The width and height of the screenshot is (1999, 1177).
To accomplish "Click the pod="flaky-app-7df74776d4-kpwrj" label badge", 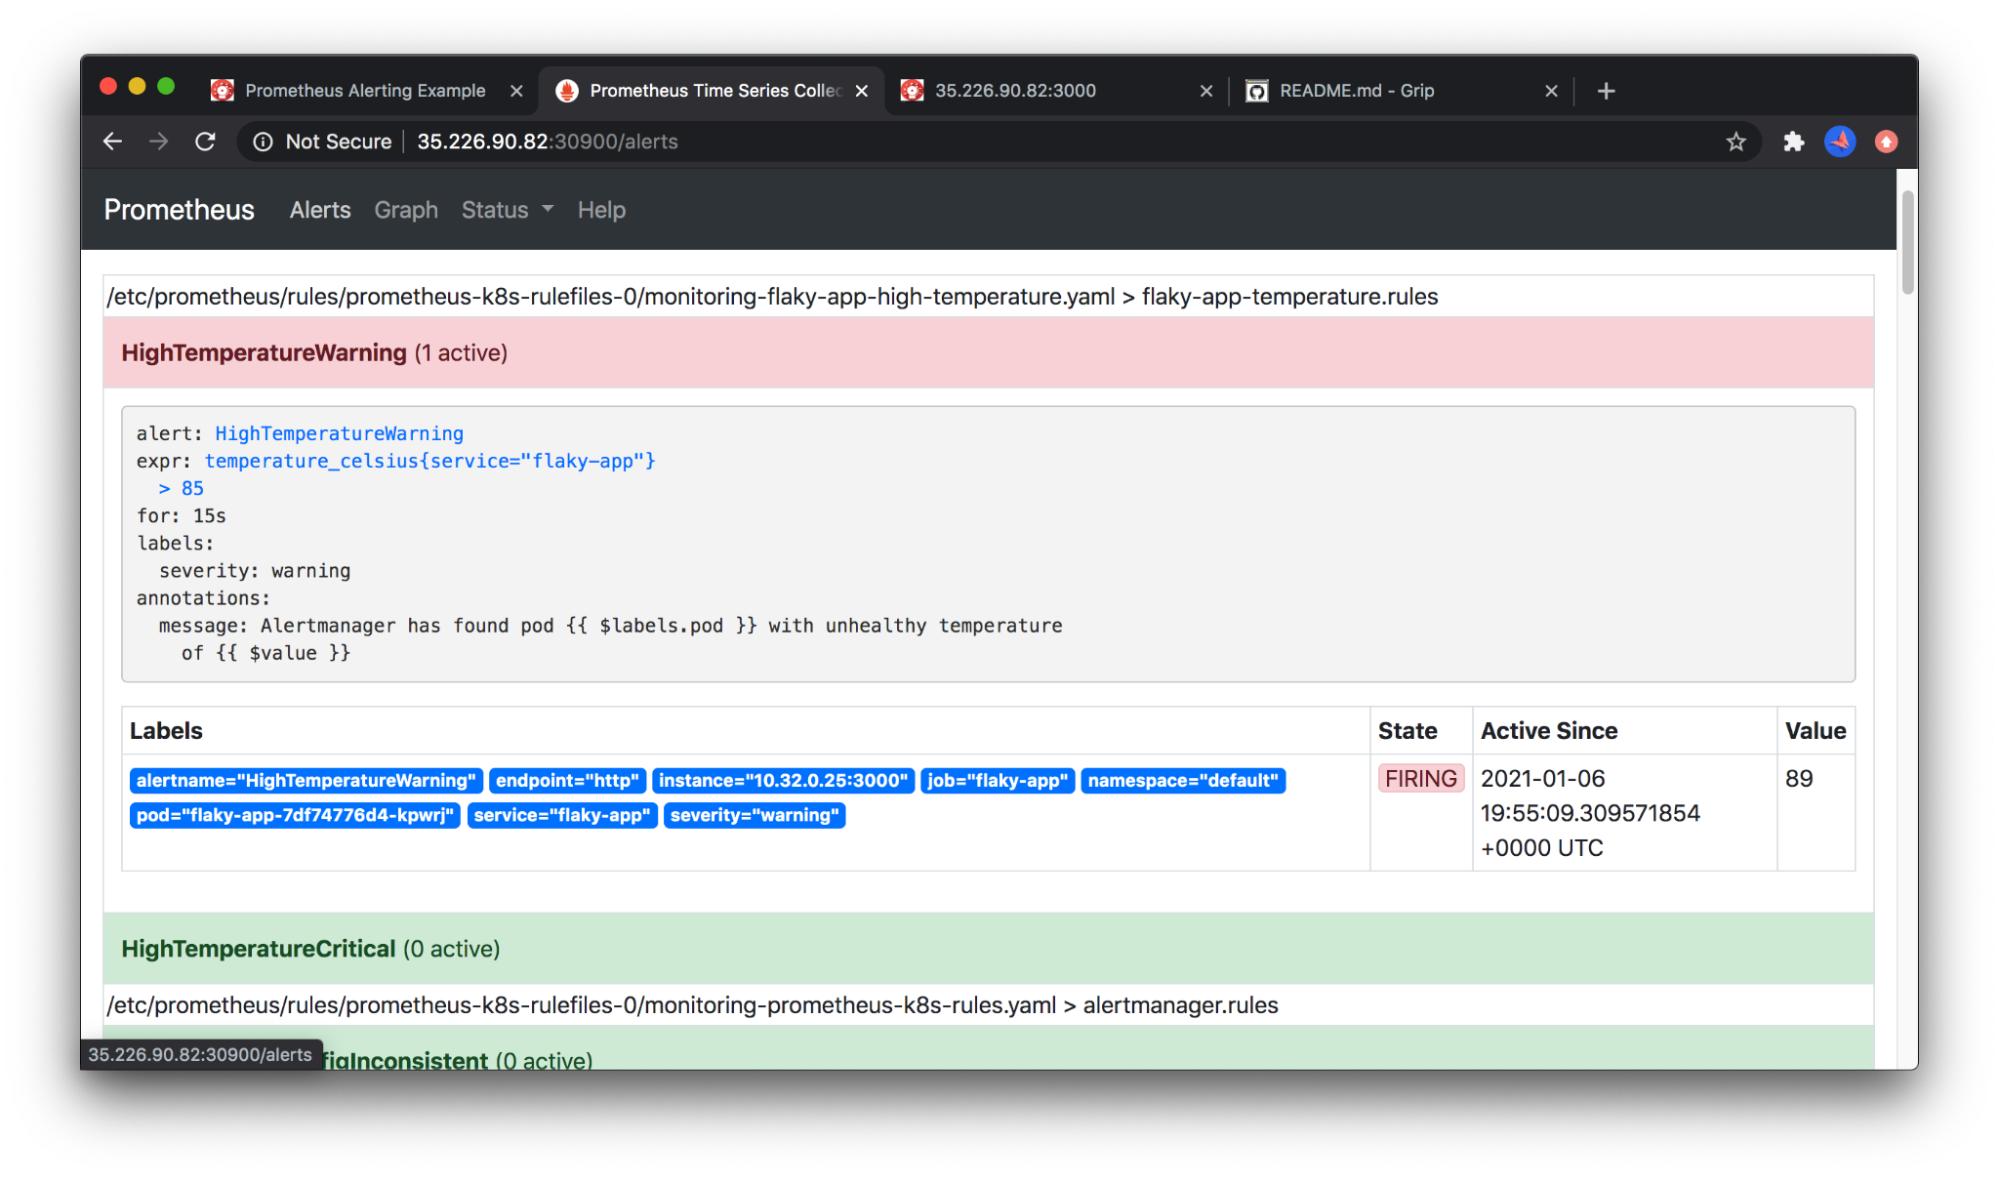I will click(295, 815).
